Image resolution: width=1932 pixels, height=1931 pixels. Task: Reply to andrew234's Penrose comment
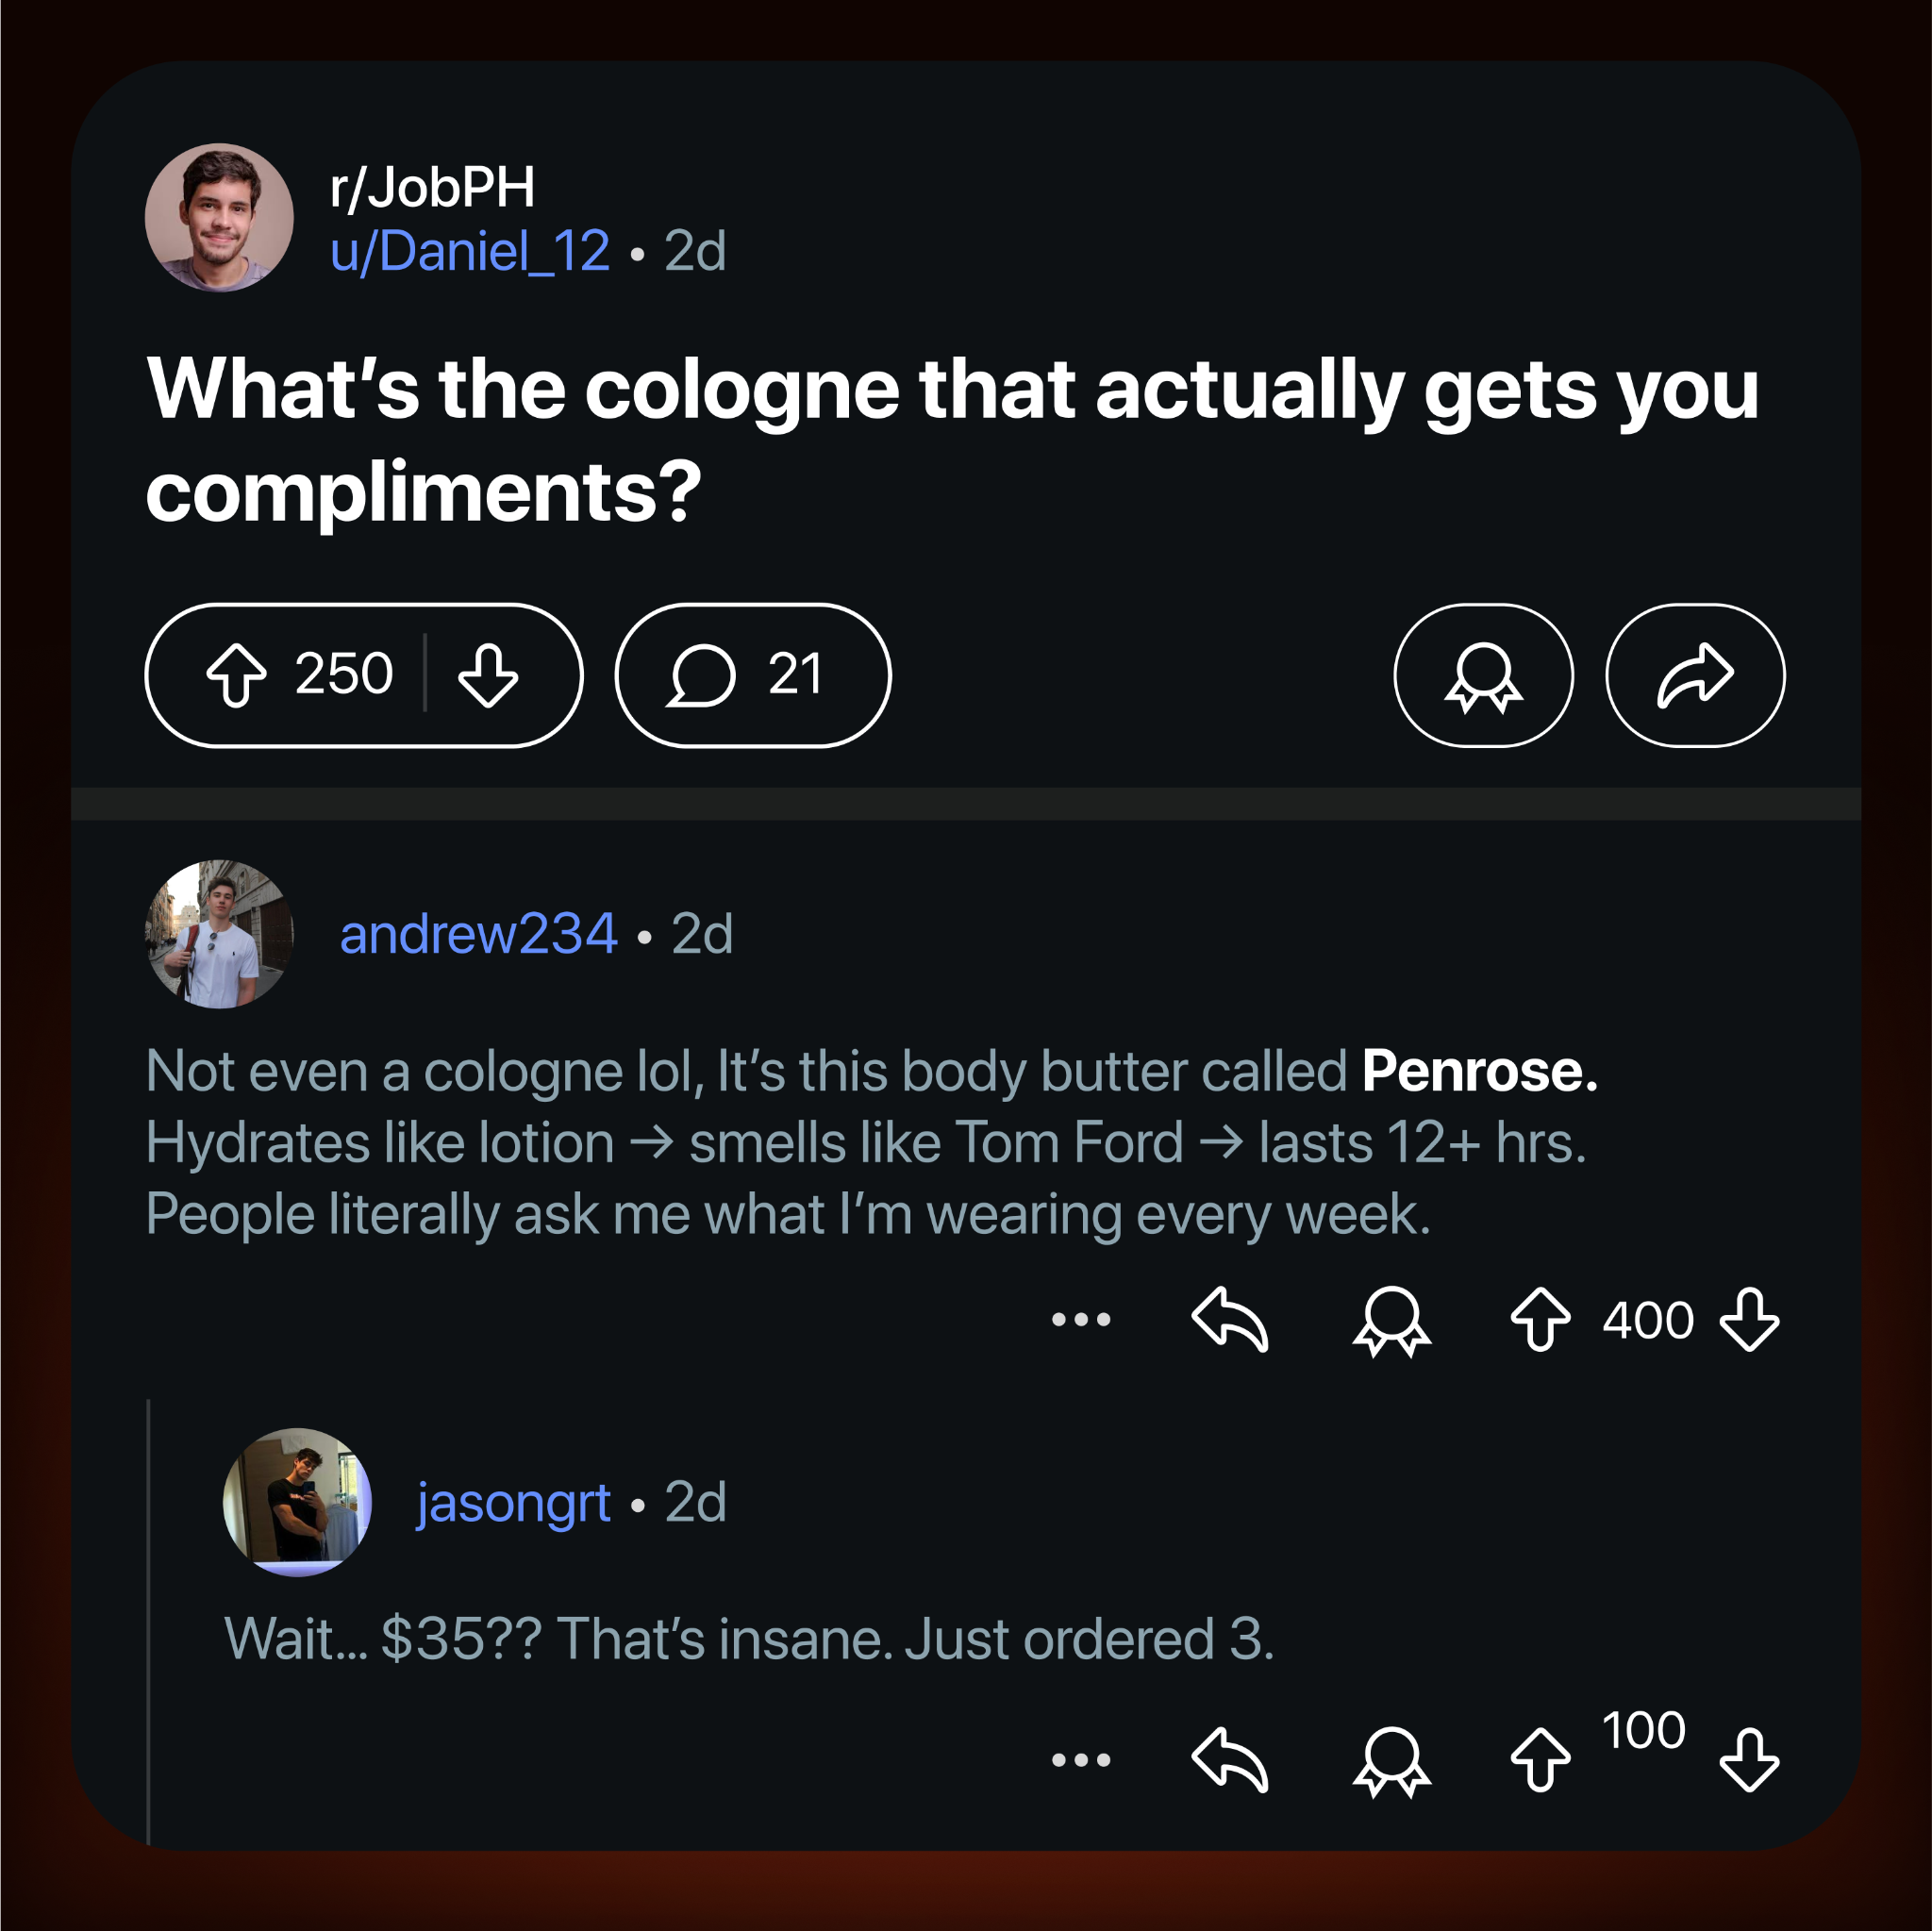click(x=1230, y=1319)
